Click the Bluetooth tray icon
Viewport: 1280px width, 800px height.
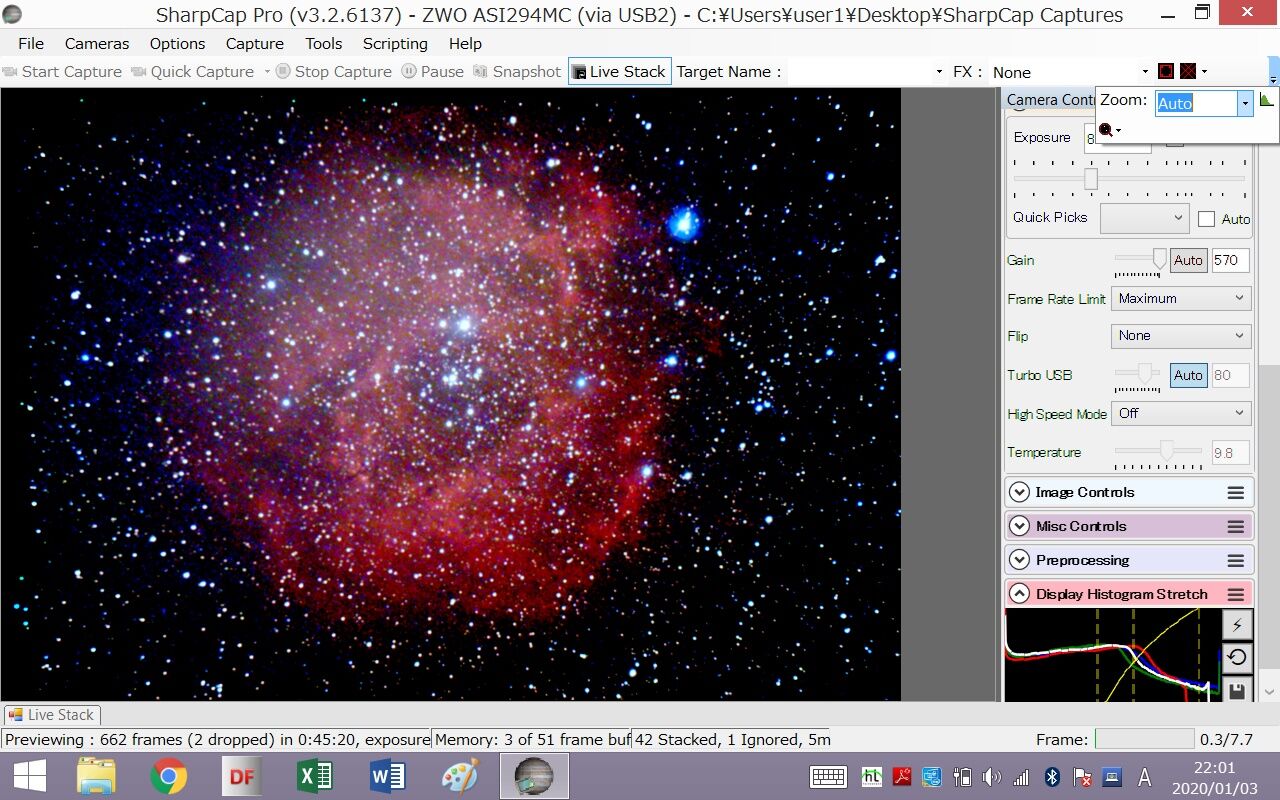point(1052,777)
